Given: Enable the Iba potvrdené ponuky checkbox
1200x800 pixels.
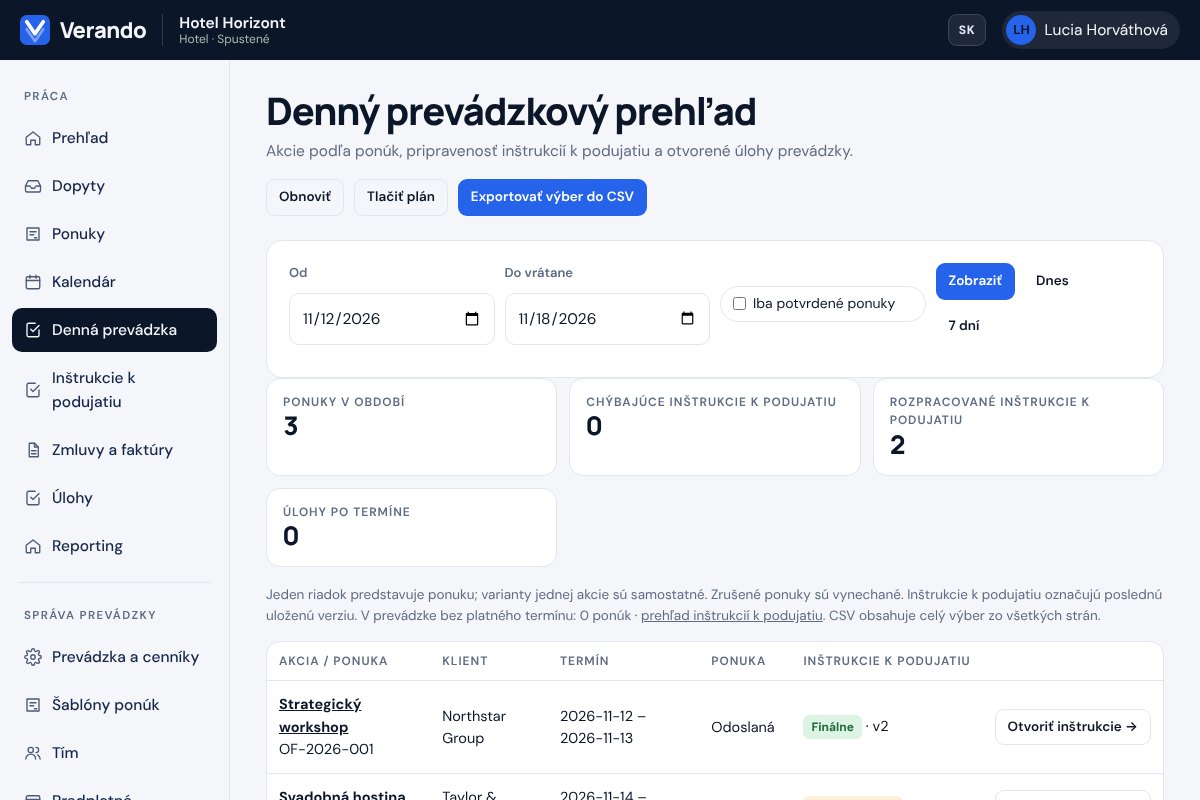Looking at the screenshot, I should (740, 304).
